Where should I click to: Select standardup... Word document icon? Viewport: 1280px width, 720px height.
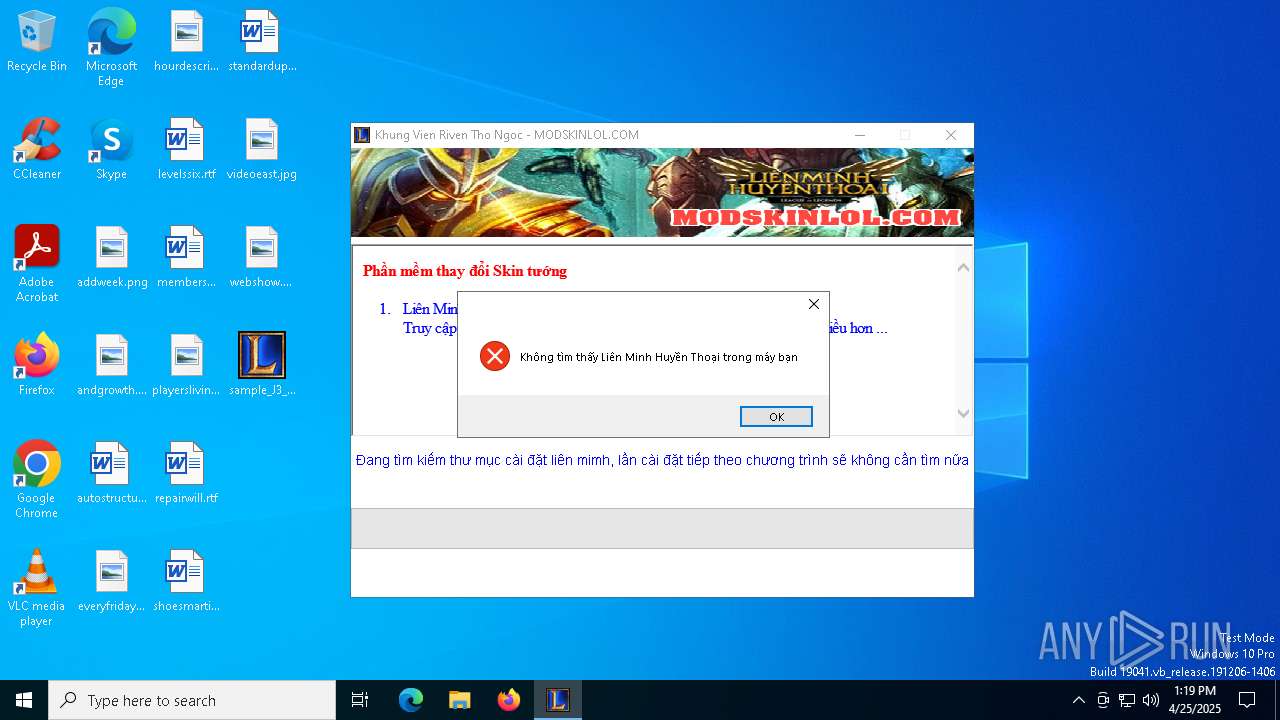pyautogui.click(x=262, y=43)
